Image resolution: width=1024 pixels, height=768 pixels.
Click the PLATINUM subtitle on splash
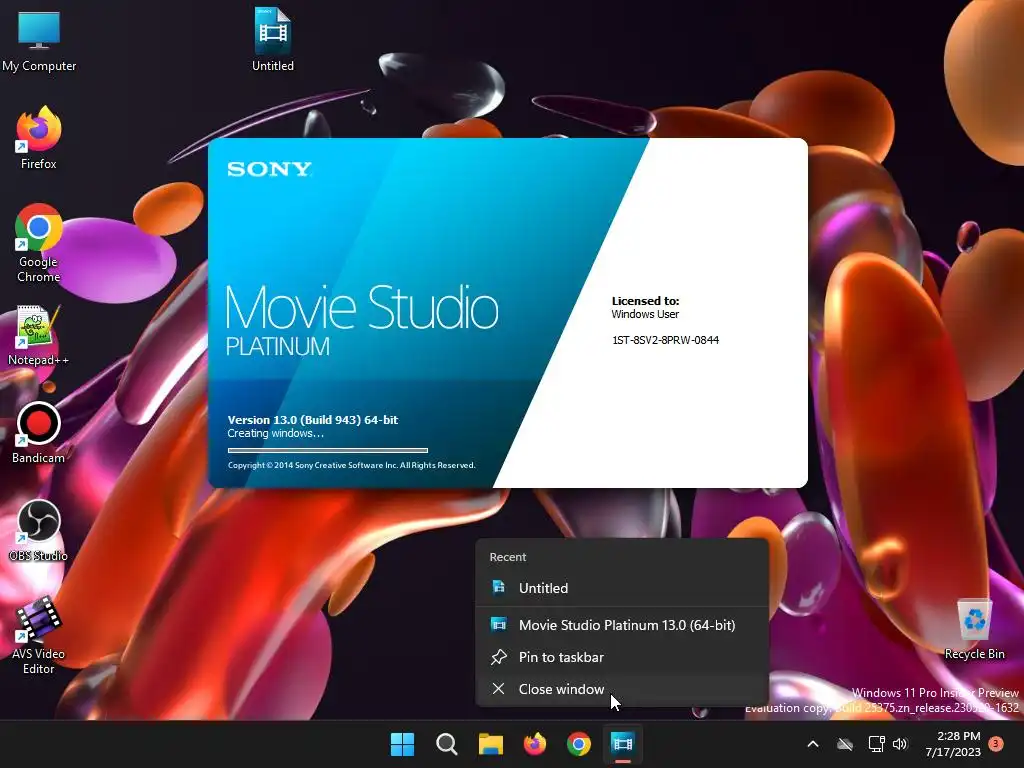point(278,346)
